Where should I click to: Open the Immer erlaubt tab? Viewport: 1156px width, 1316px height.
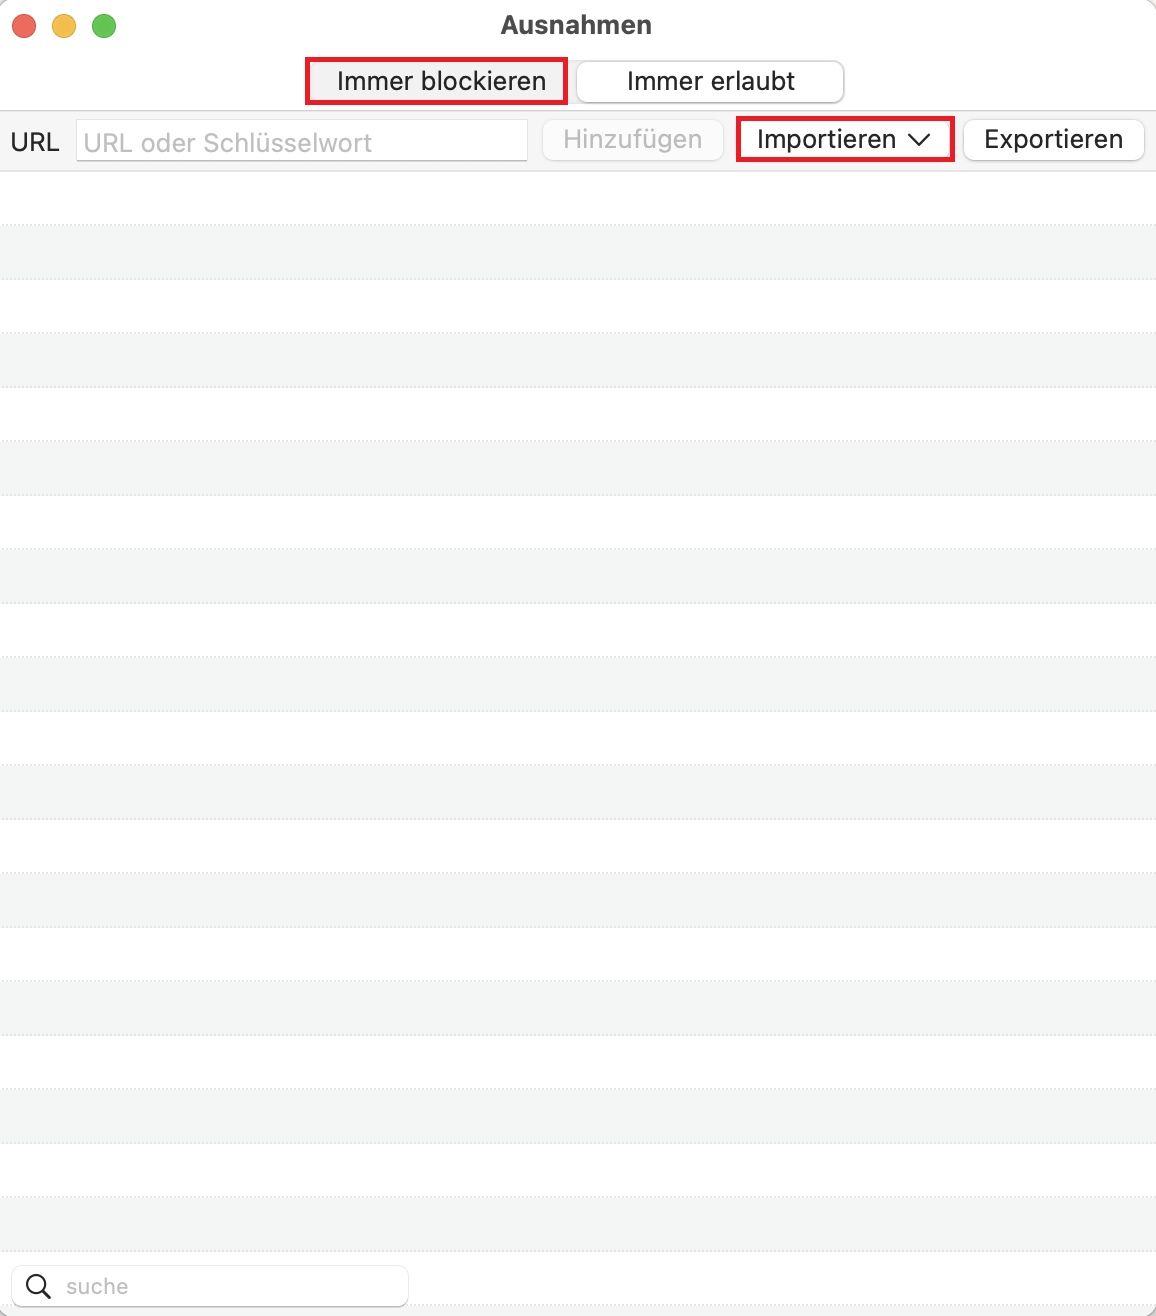[x=710, y=82]
